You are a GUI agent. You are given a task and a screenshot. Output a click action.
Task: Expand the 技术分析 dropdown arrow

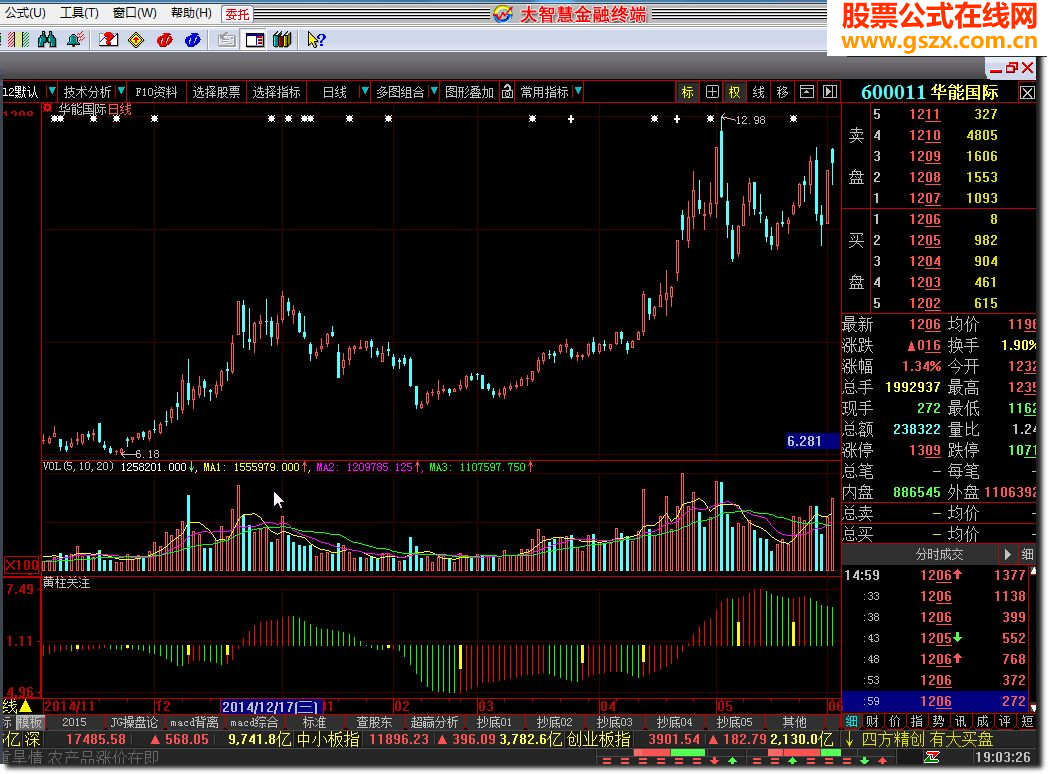point(121,90)
